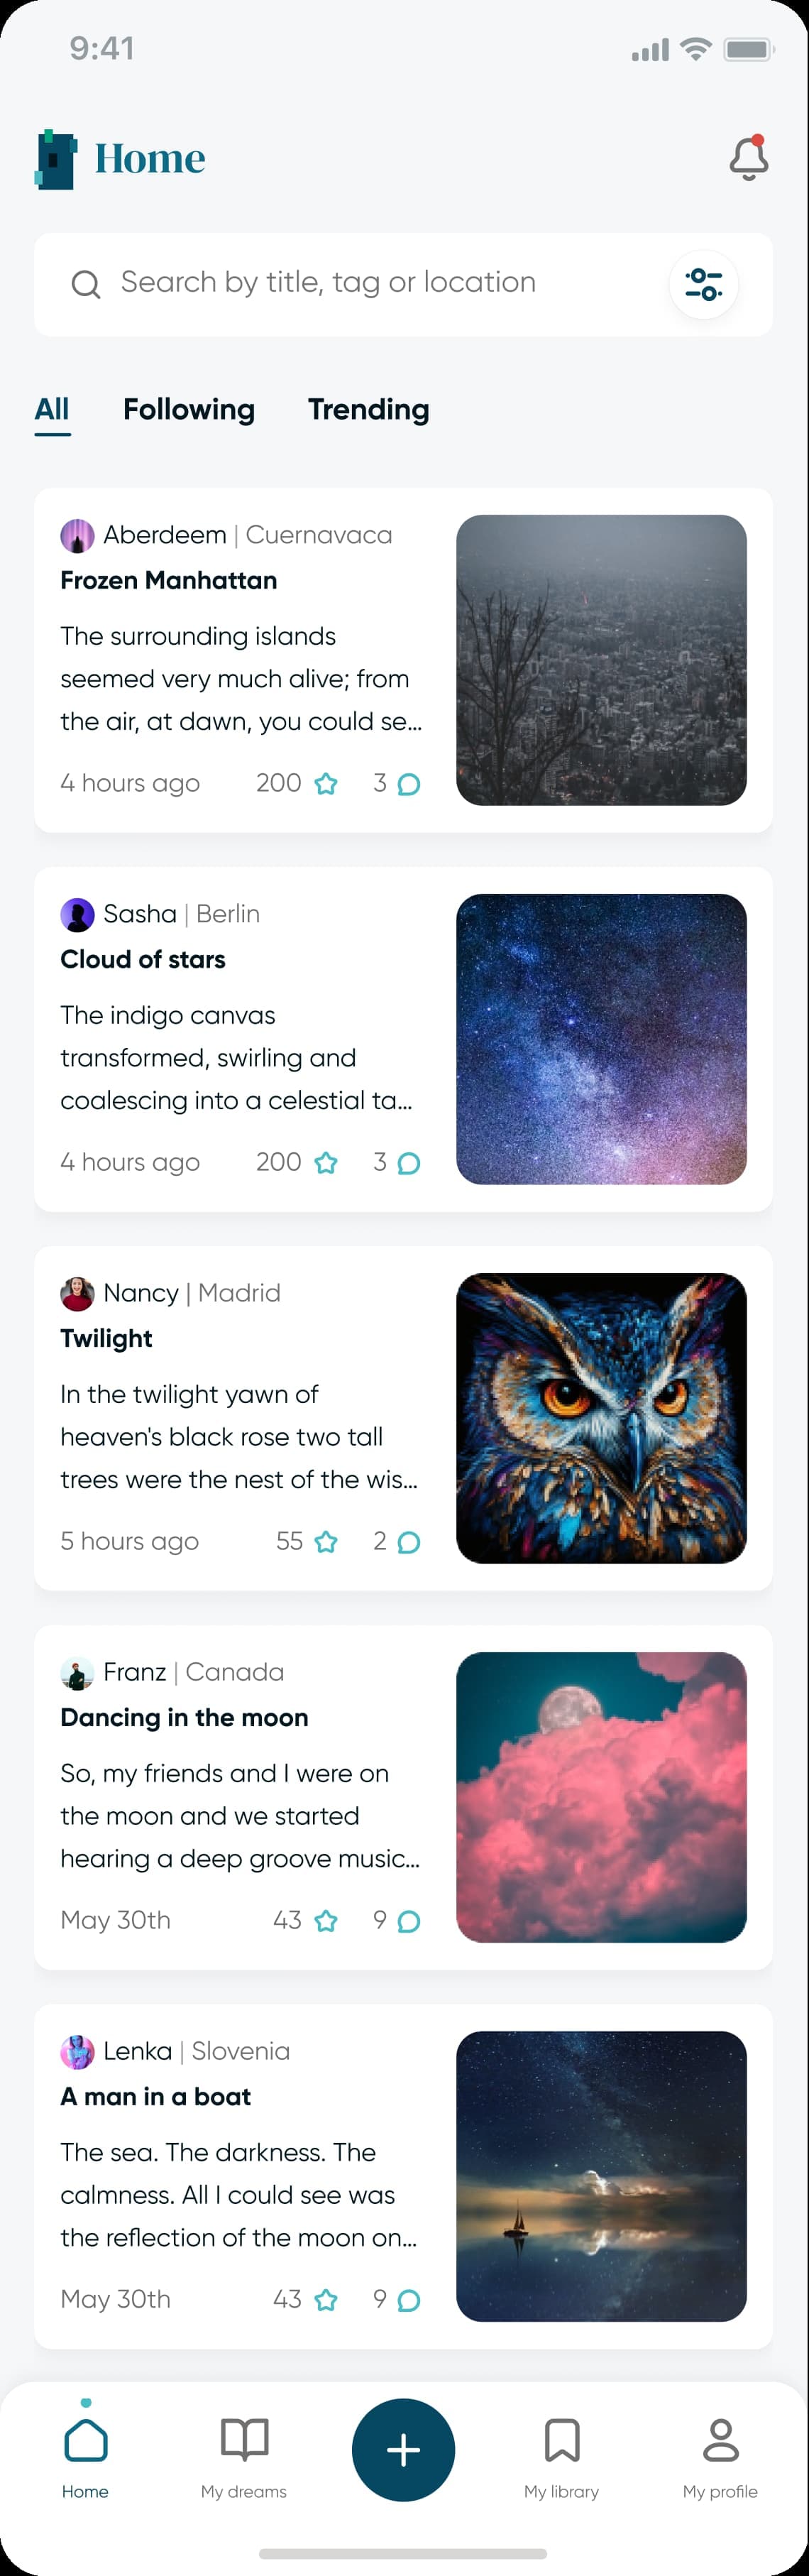Star the Twilight post
Viewport: 809px width, 2576px height.
click(326, 1542)
